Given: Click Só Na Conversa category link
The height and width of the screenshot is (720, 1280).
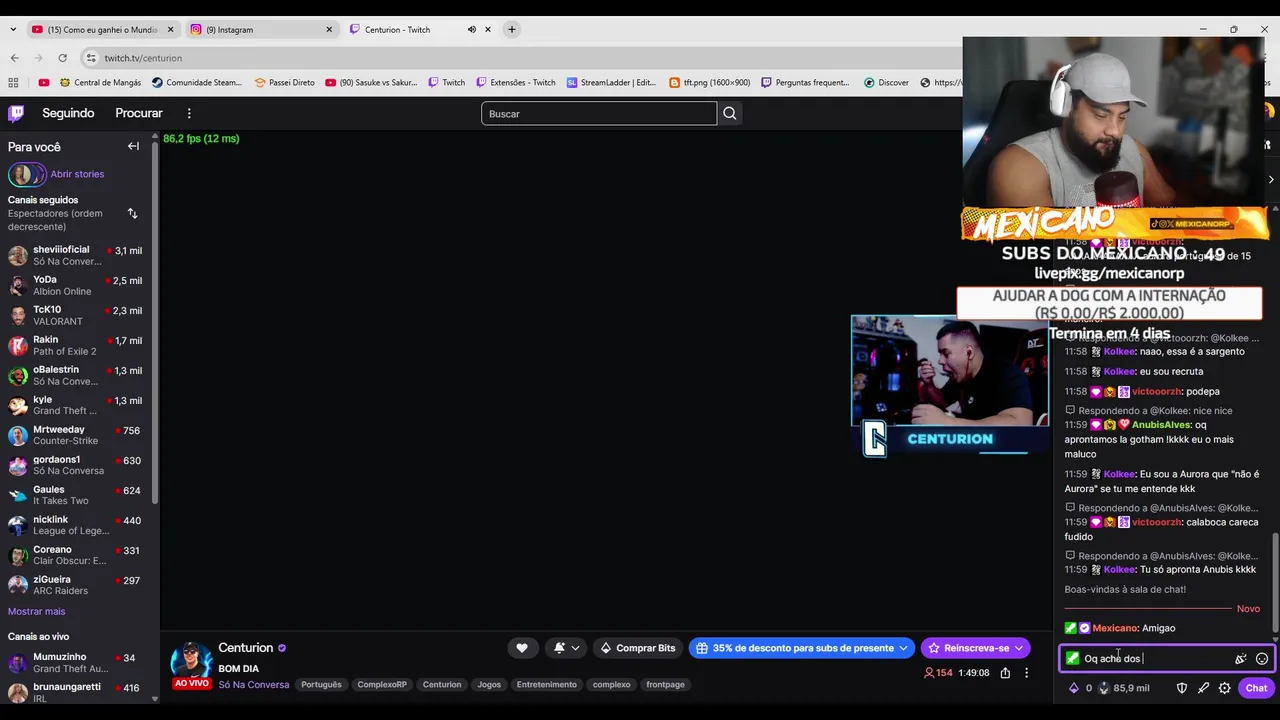Looking at the screenshot, I should 254,685.
